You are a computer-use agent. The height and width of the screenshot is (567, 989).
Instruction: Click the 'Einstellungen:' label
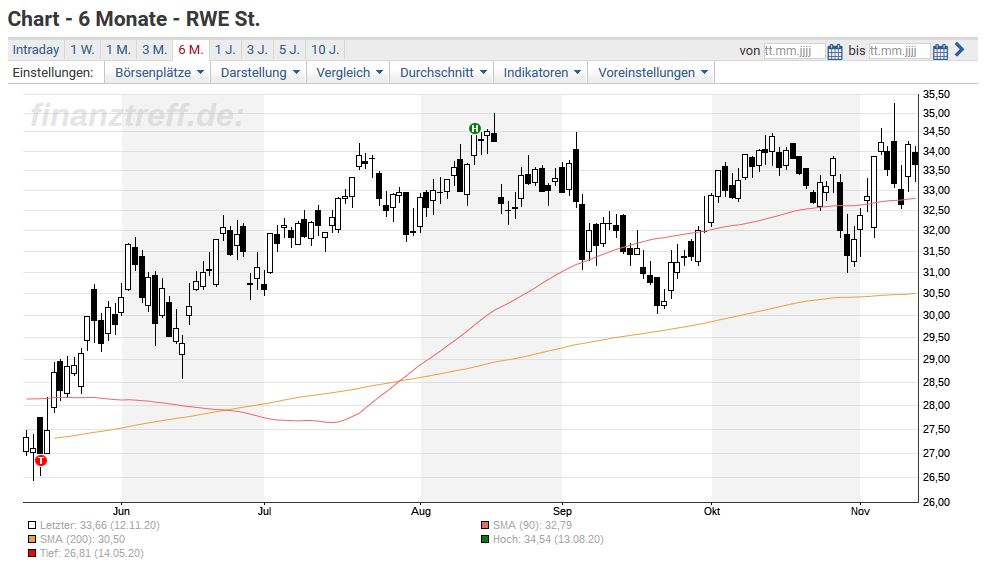pyautogui.click(x=53, y=73)
